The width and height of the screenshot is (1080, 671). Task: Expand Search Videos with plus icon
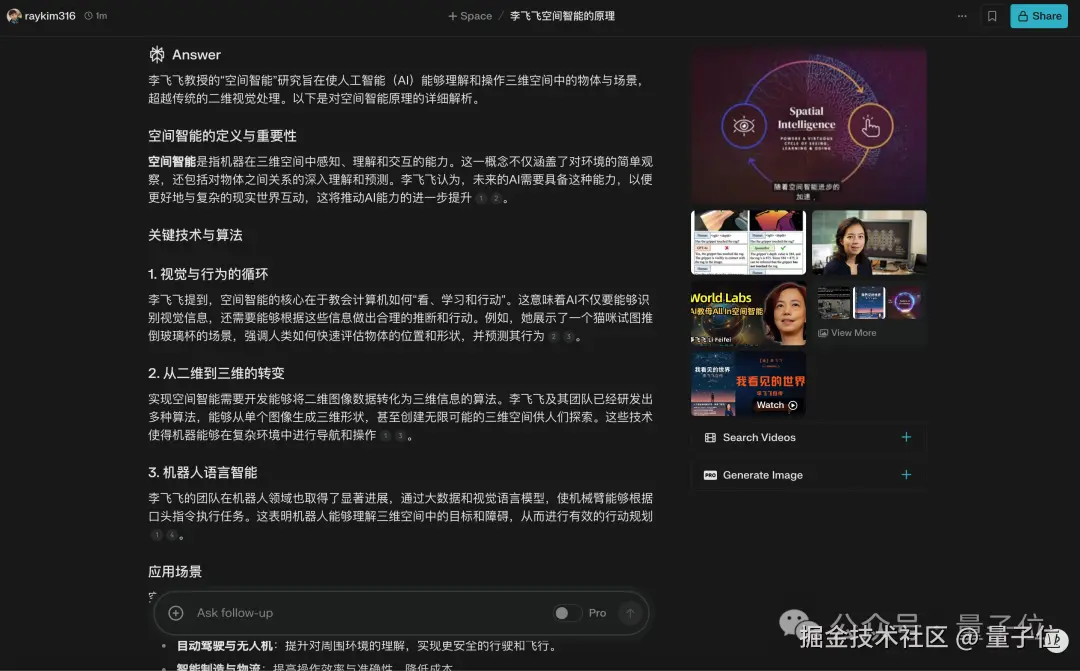pos(906,437)
